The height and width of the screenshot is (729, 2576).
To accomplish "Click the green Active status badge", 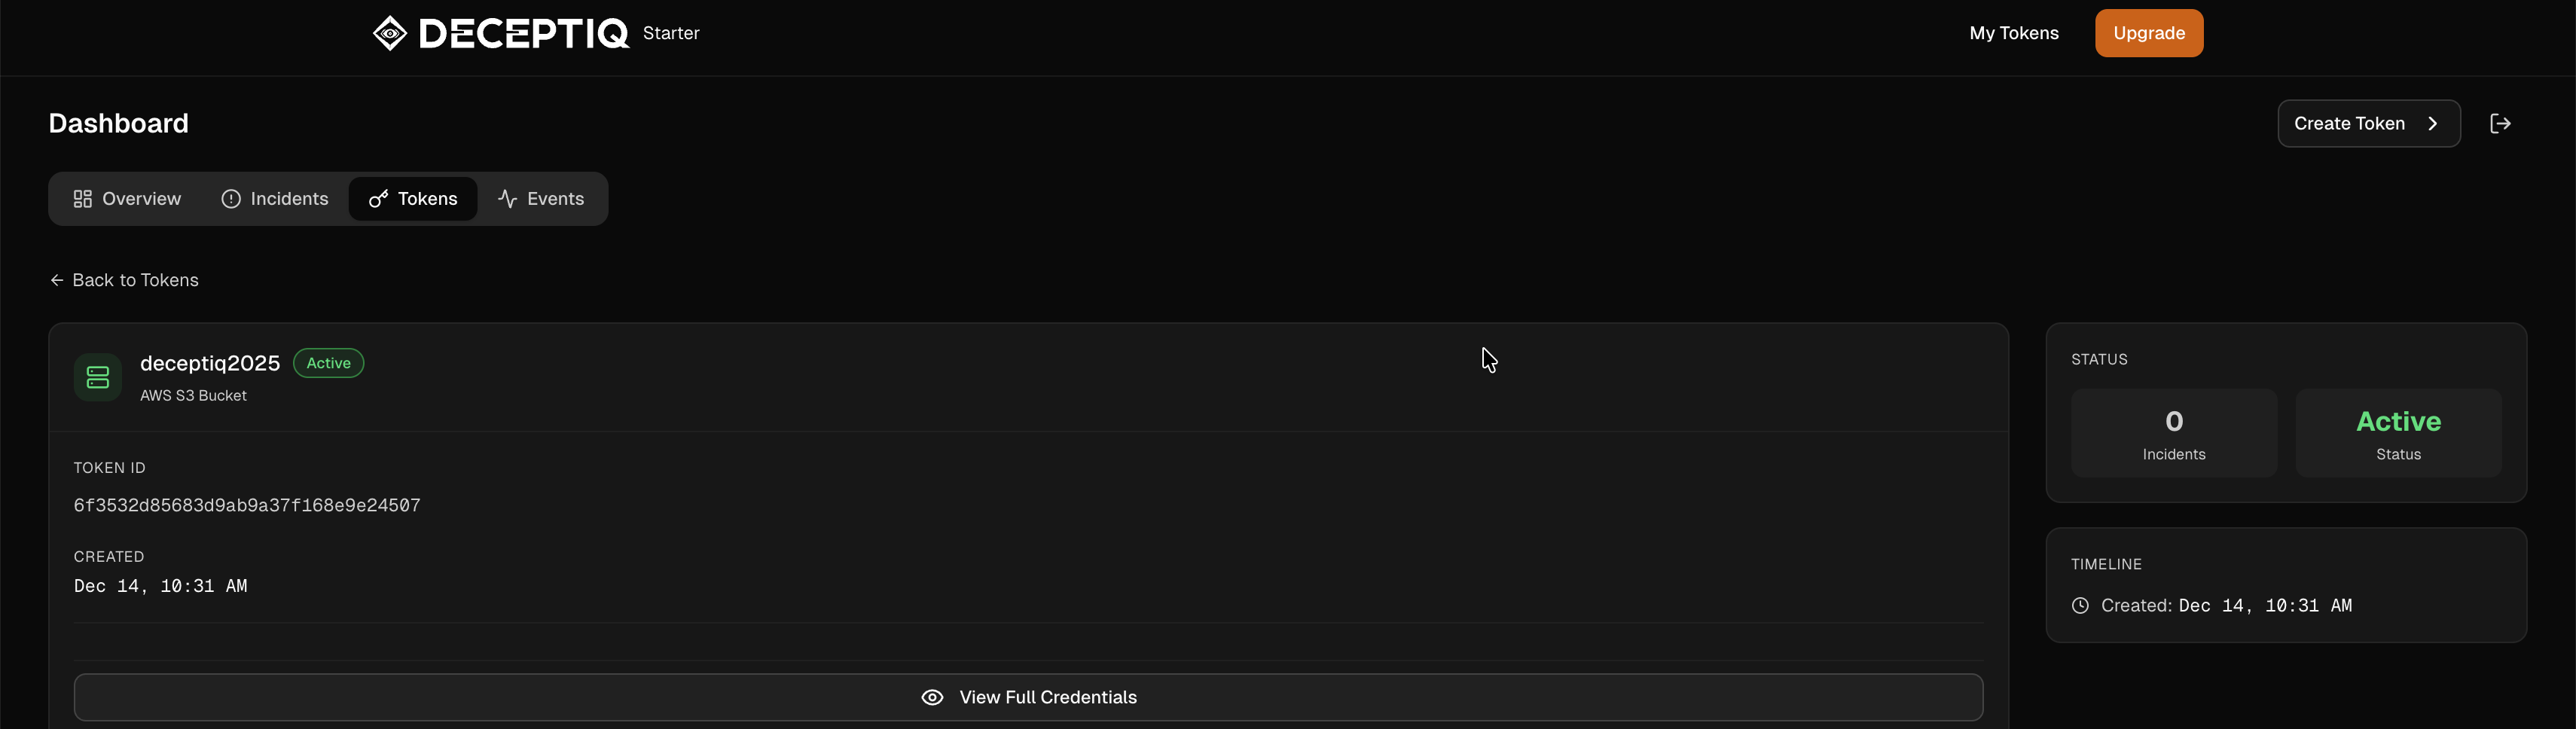I will (x=328, y=363).
